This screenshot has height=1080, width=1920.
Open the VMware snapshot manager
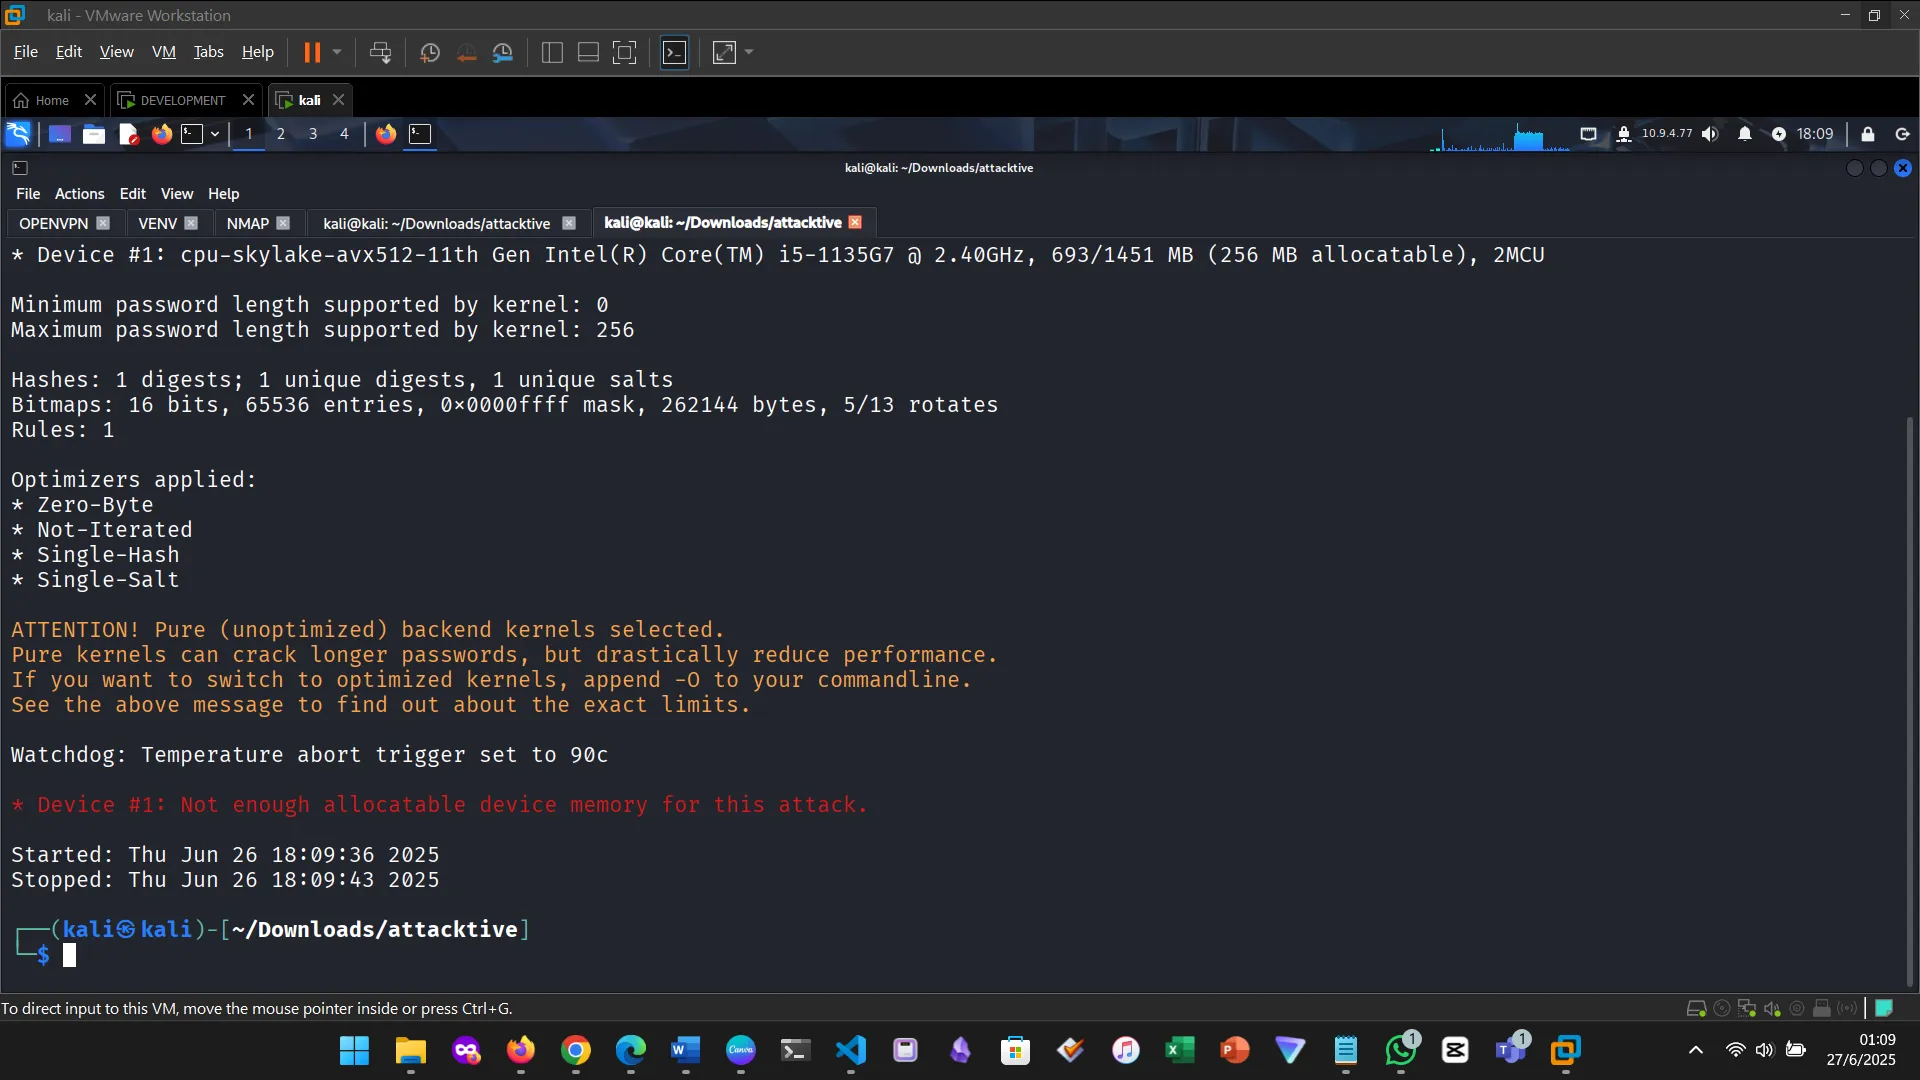point(503,52)
